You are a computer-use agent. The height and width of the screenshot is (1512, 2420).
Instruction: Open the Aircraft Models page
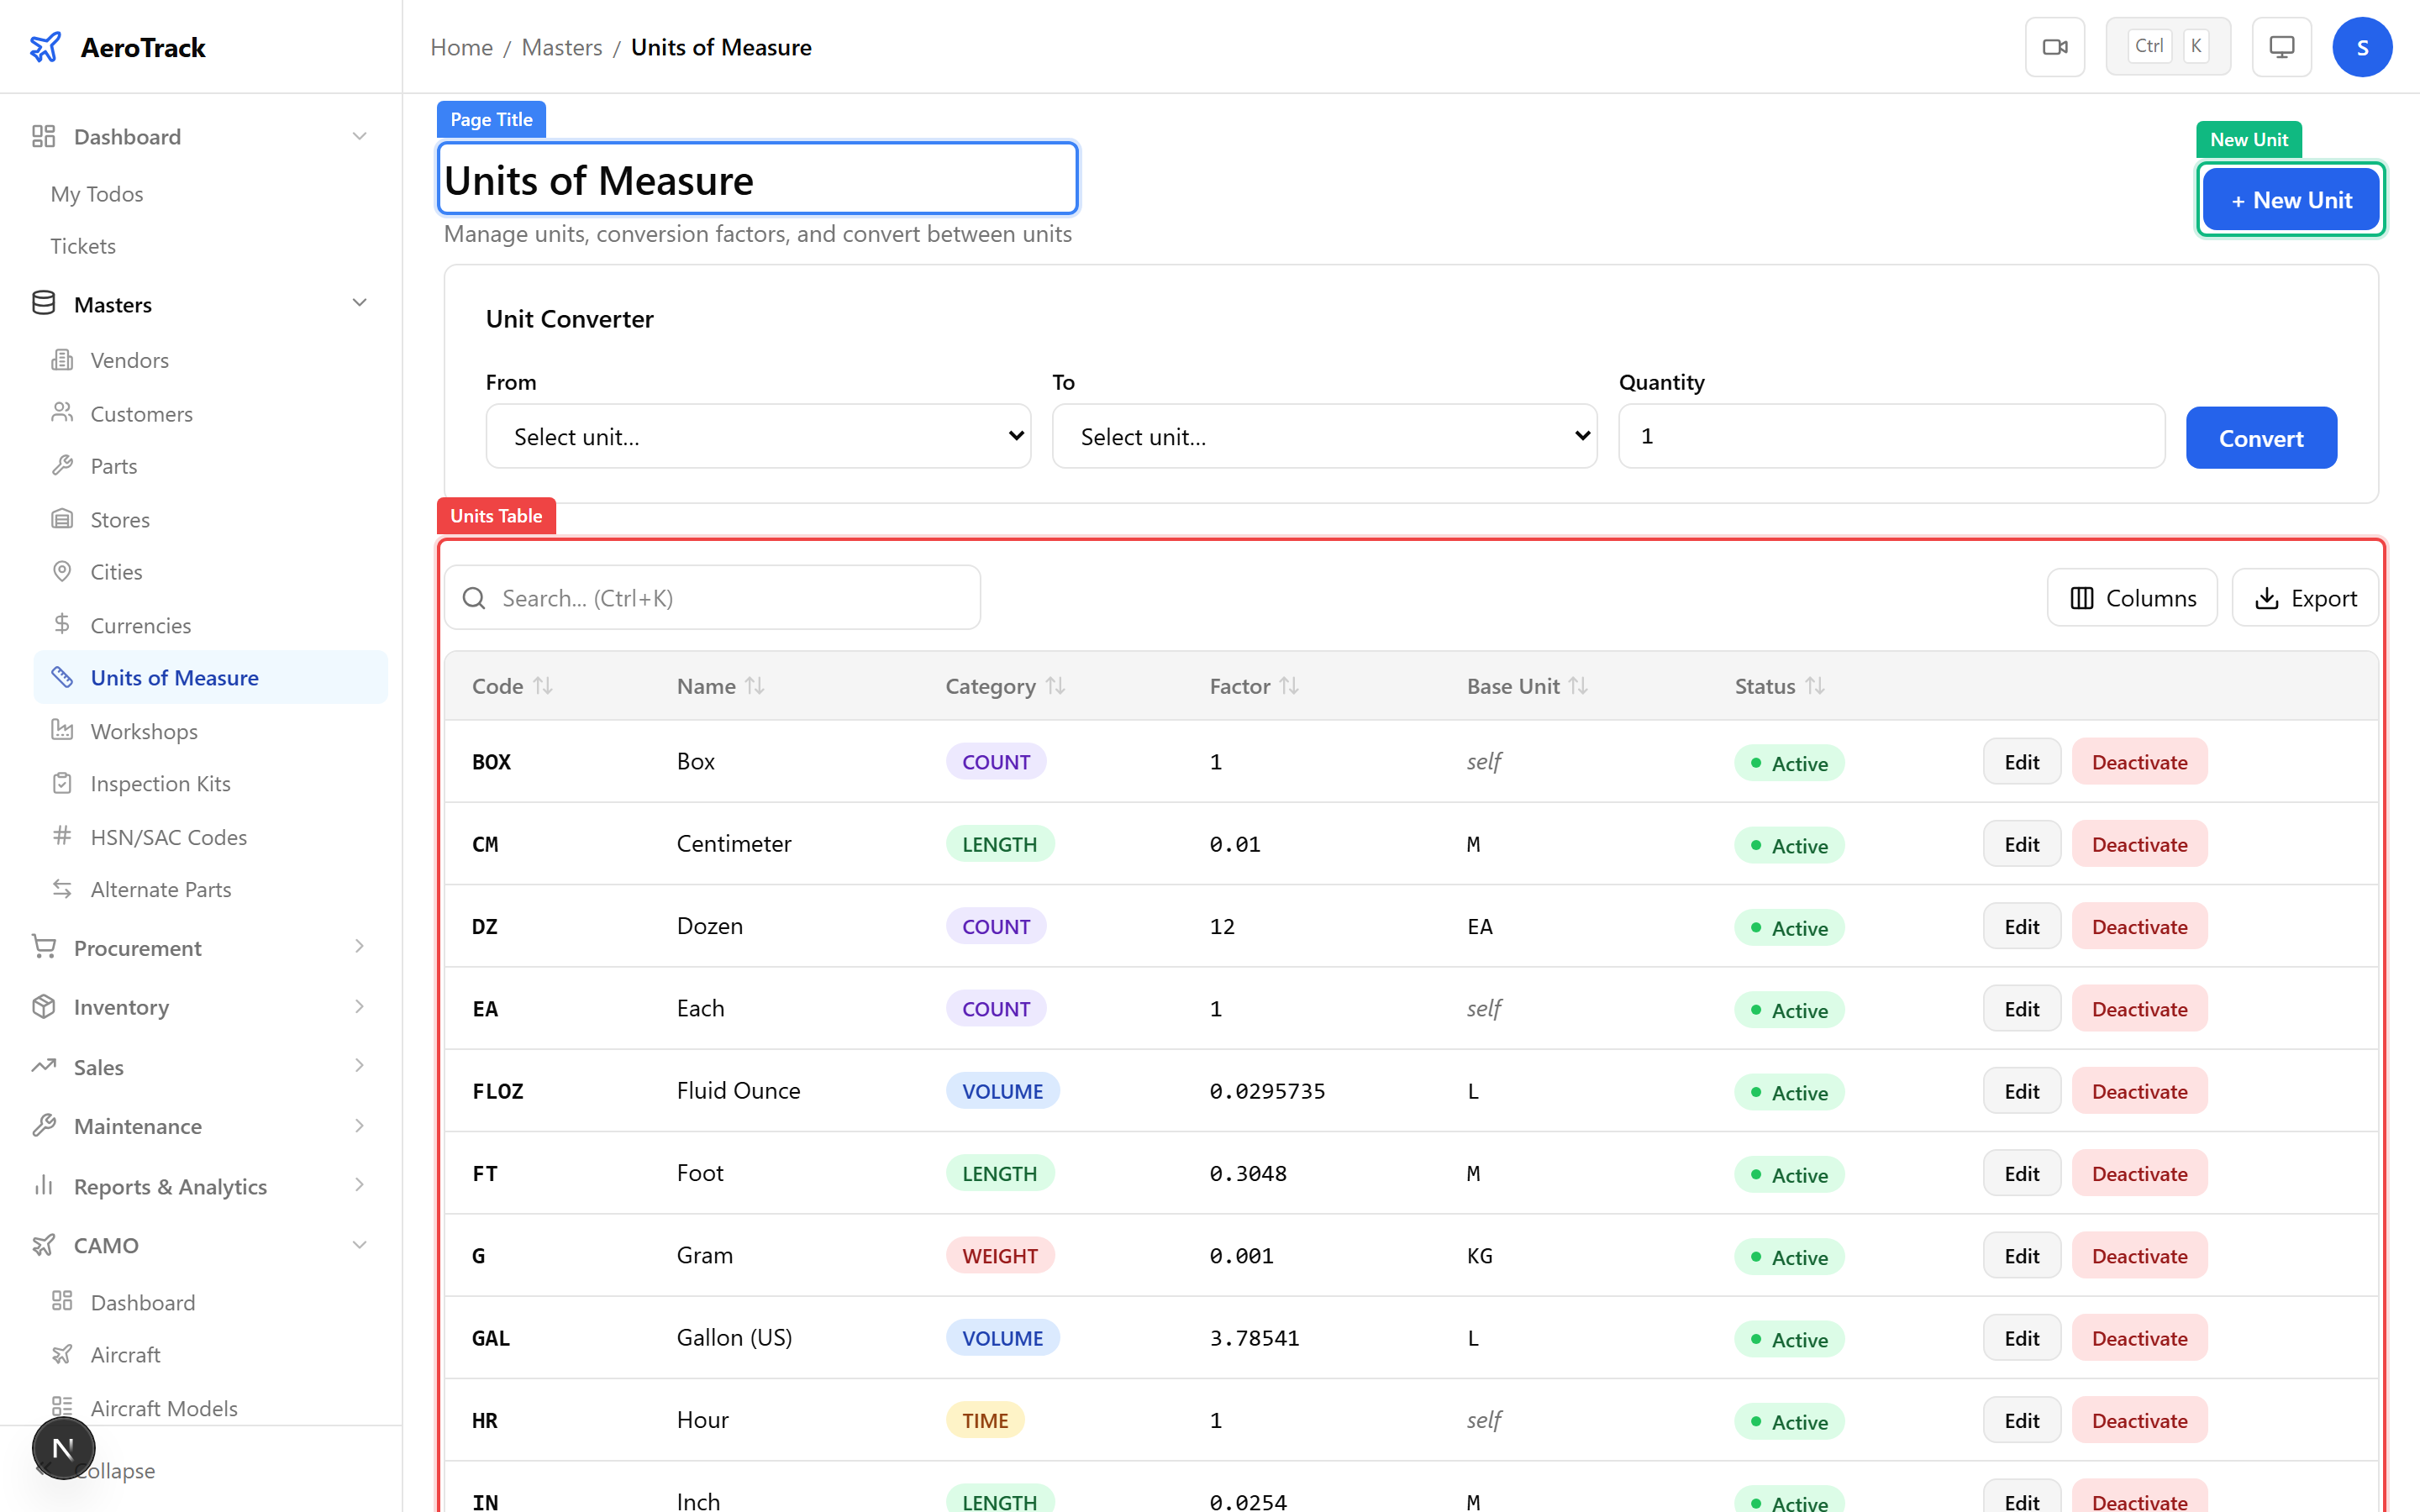click(x=165, y=1407)
